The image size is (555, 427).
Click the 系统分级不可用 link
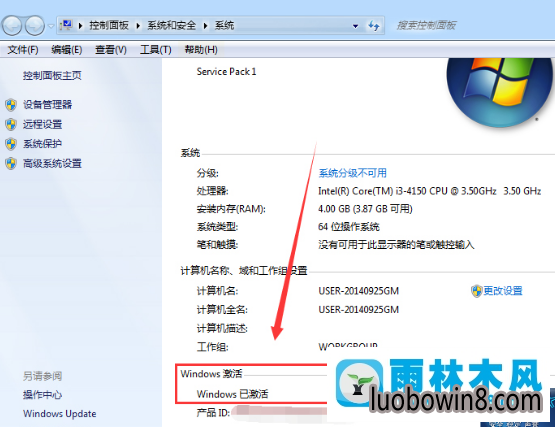tap(353, 173)
